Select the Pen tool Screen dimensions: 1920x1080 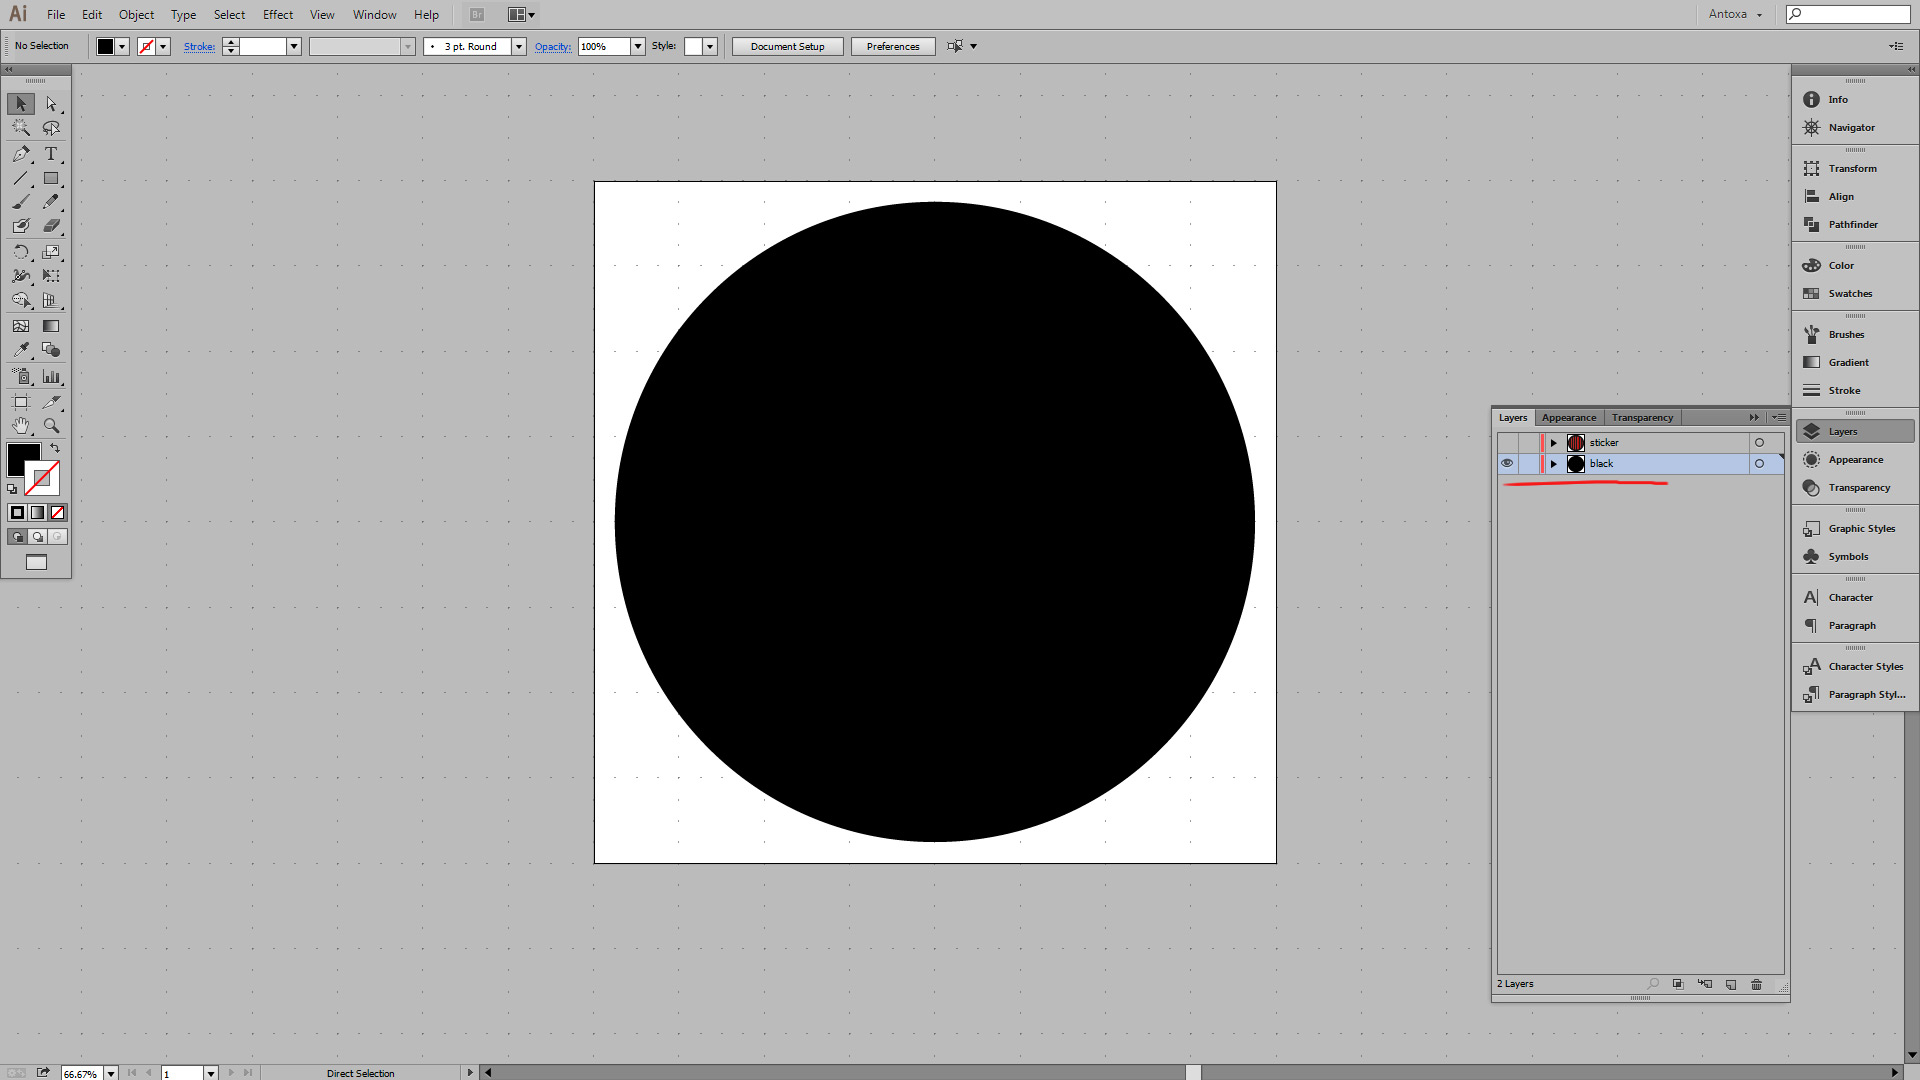point(21,154)
